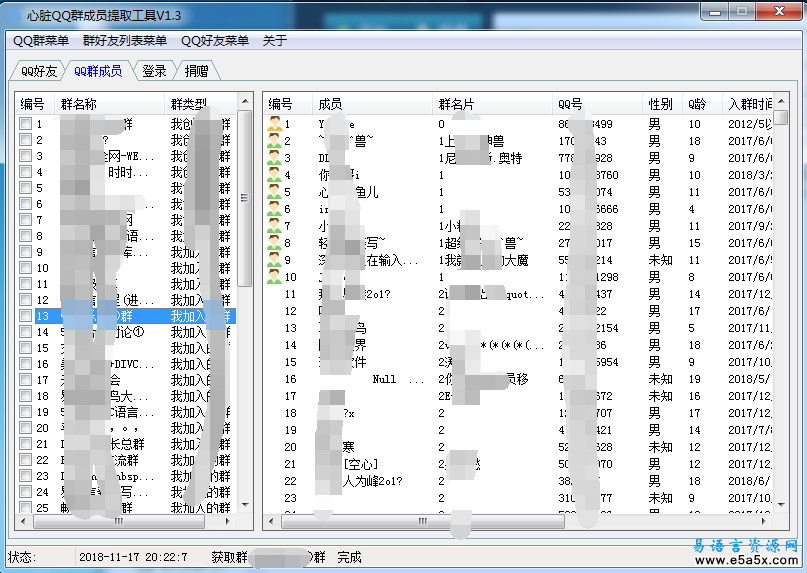Sort member list by 群名片 column header

(x=492, y=104)
